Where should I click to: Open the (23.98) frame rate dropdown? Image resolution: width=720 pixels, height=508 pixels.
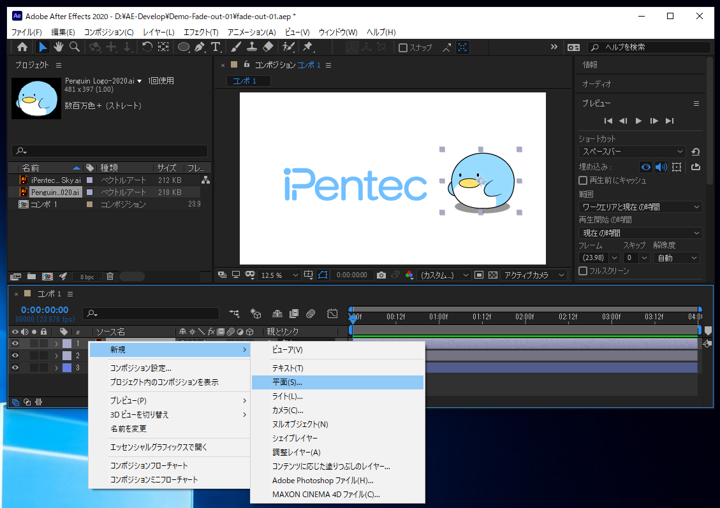coord(599,258)
